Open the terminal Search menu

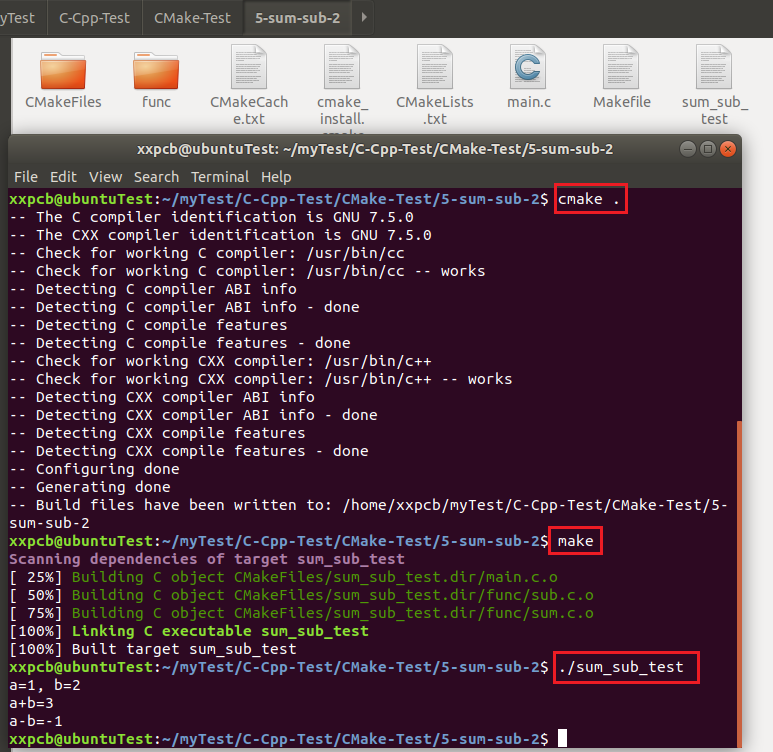[x=156, y=177]
